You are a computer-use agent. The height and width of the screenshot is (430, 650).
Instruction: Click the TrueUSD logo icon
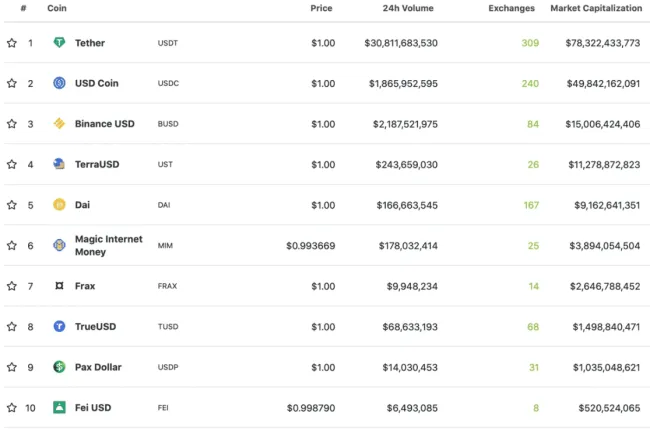click(x=59, y=326)
